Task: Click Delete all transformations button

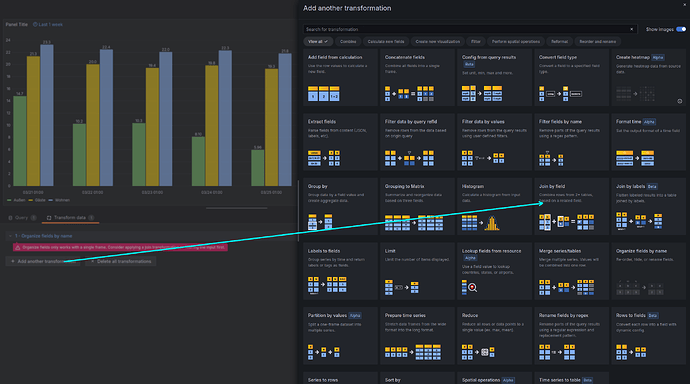Action: pyautogui.click(x=121, y=261)
